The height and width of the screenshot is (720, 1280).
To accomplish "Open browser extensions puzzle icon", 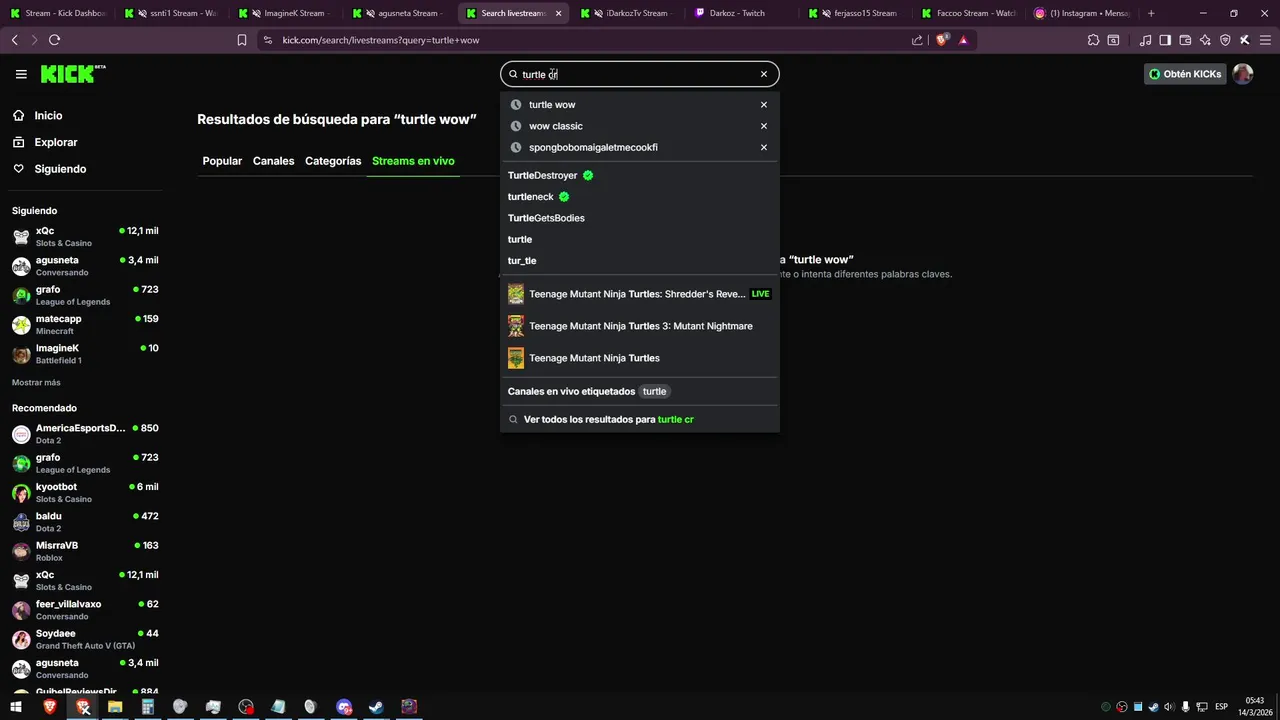I will pos(1093,40).
